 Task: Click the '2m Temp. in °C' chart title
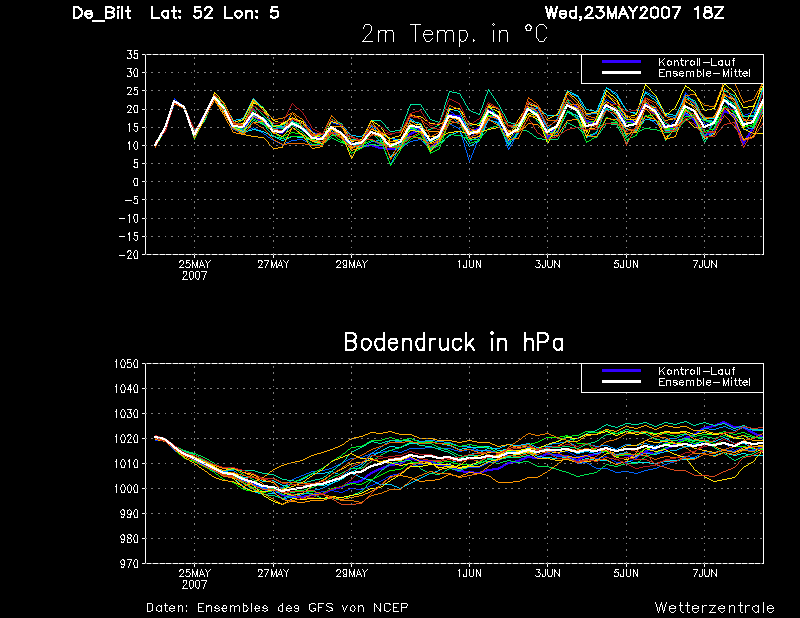(x=454, y=34)
